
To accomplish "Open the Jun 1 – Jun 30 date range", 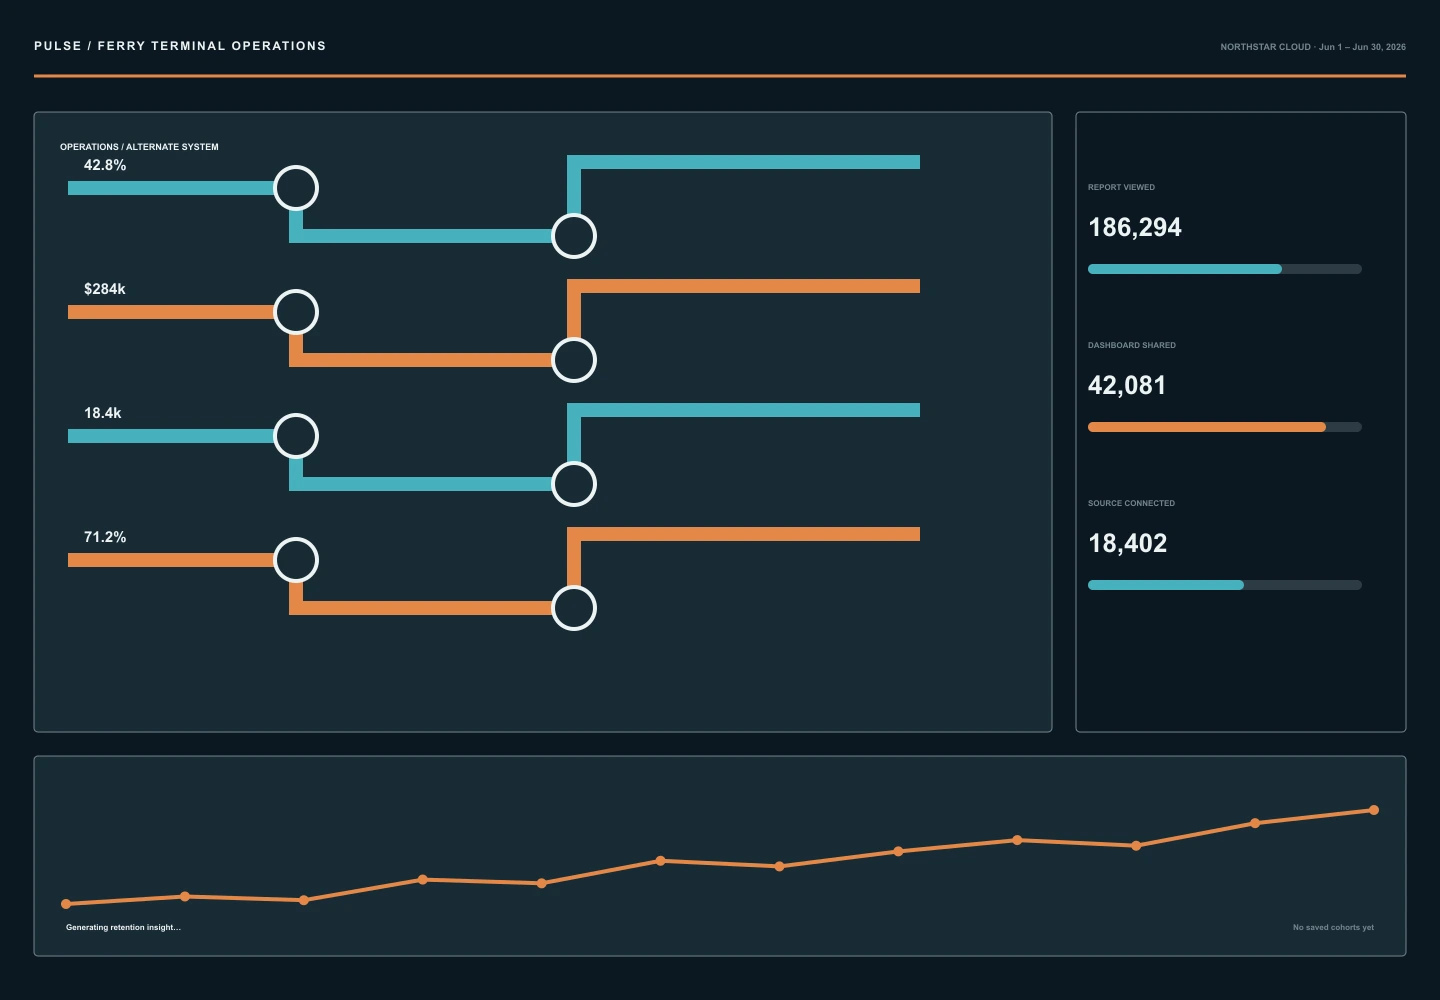I will pyautogui.click(x=1362, y=47).
